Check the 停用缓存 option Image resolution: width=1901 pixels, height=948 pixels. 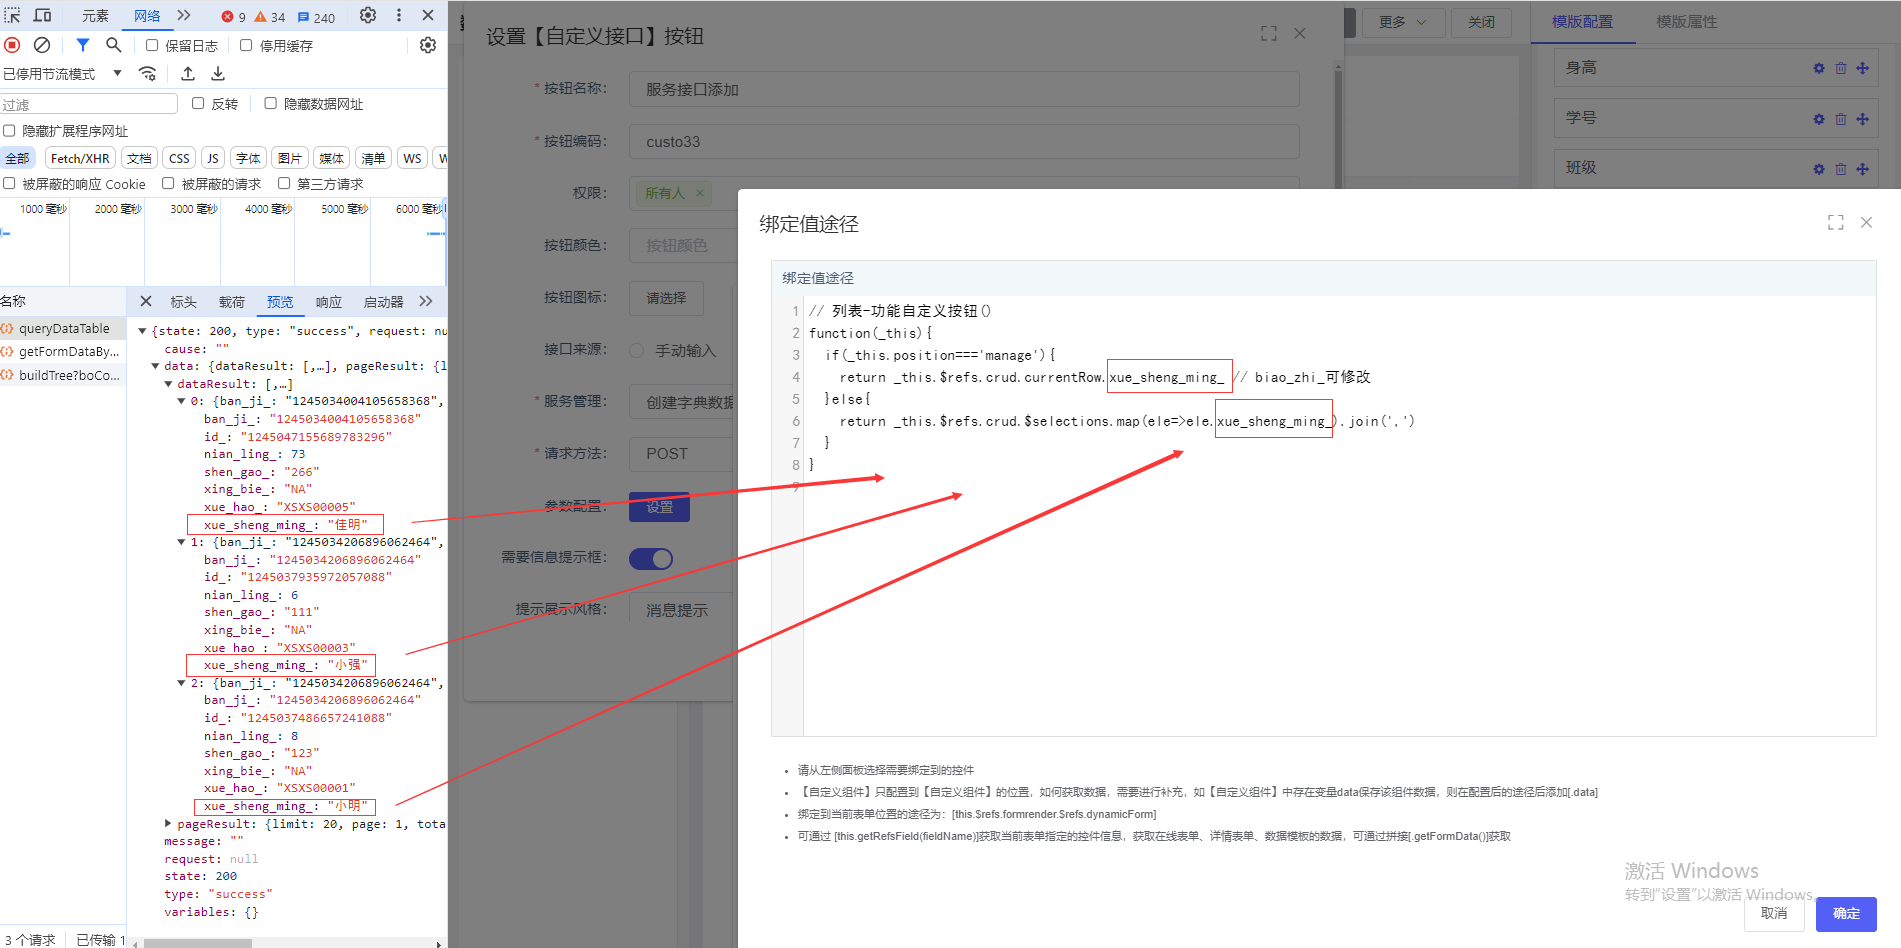click(246, 45)
